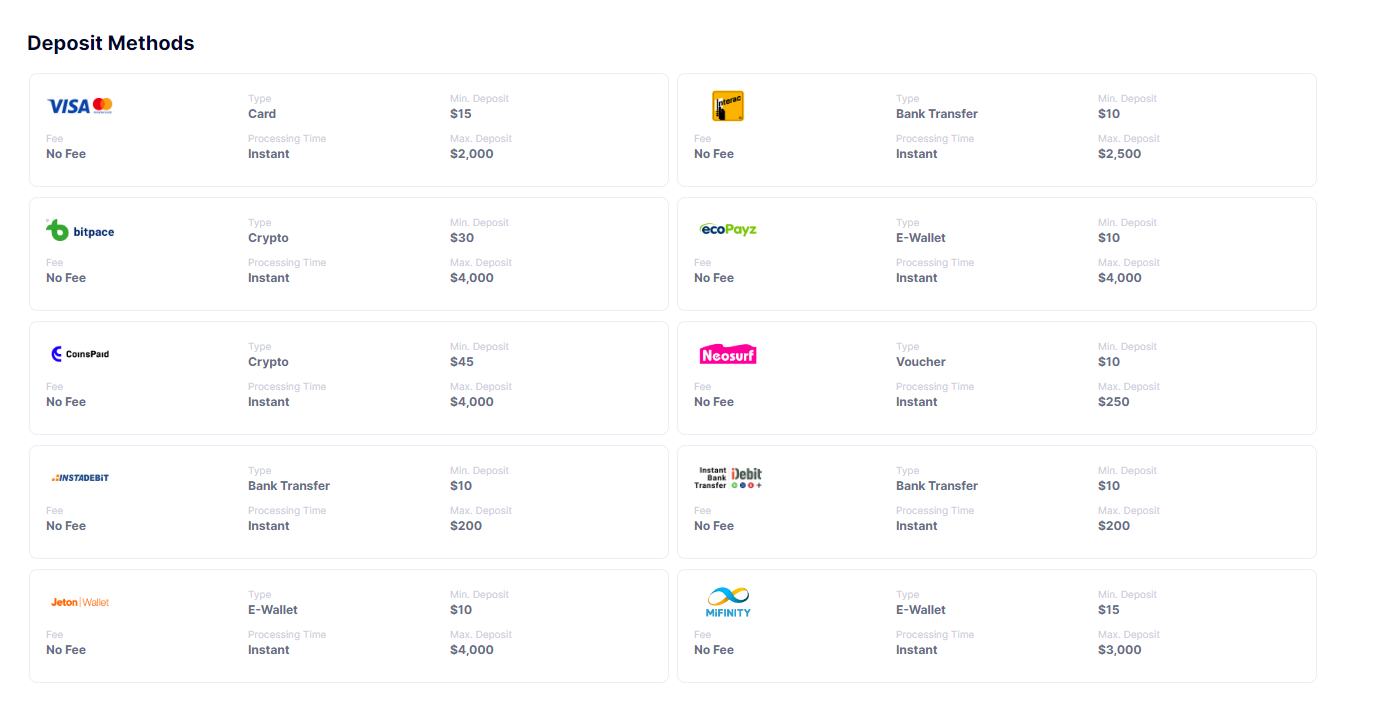Click the pink Neosurf logo
Image resolution: width=1374 pixels, height=727 pixels.
(728, 354)
